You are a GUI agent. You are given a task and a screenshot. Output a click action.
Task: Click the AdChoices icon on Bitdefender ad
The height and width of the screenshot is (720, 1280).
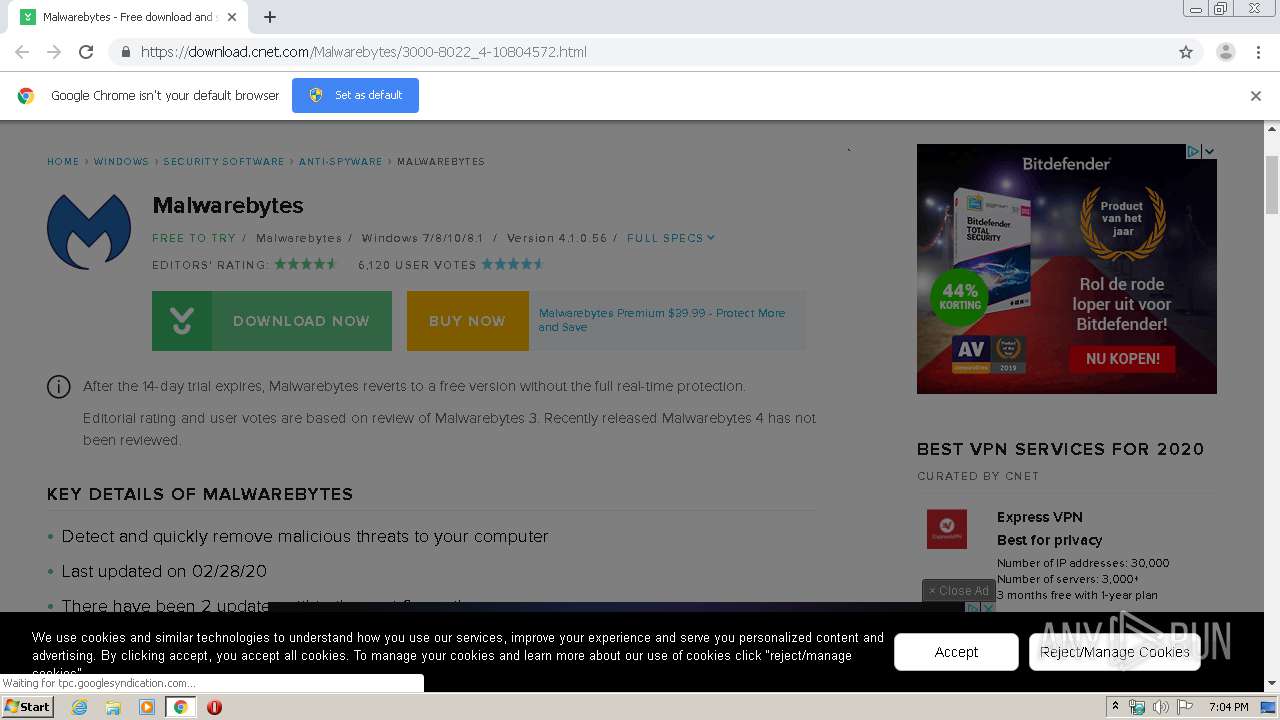[x=1193, y=151]
